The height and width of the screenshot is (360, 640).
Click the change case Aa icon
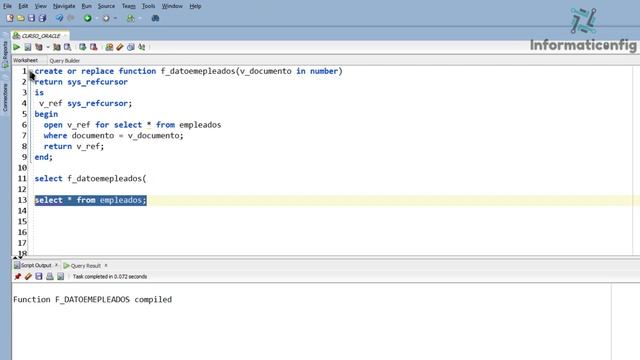pos(142,47)
